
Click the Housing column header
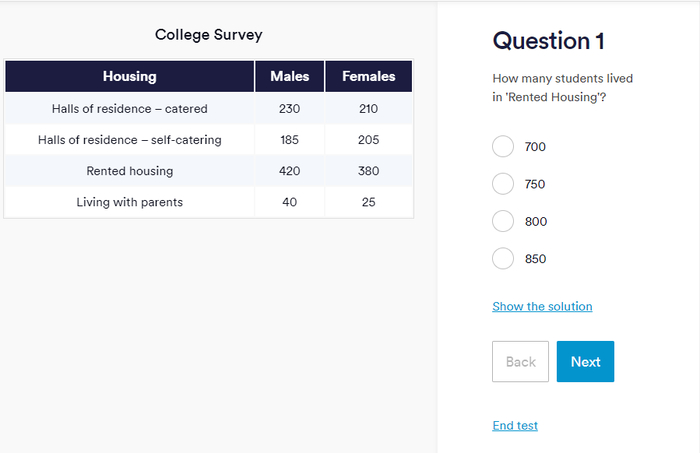[129, 76]
